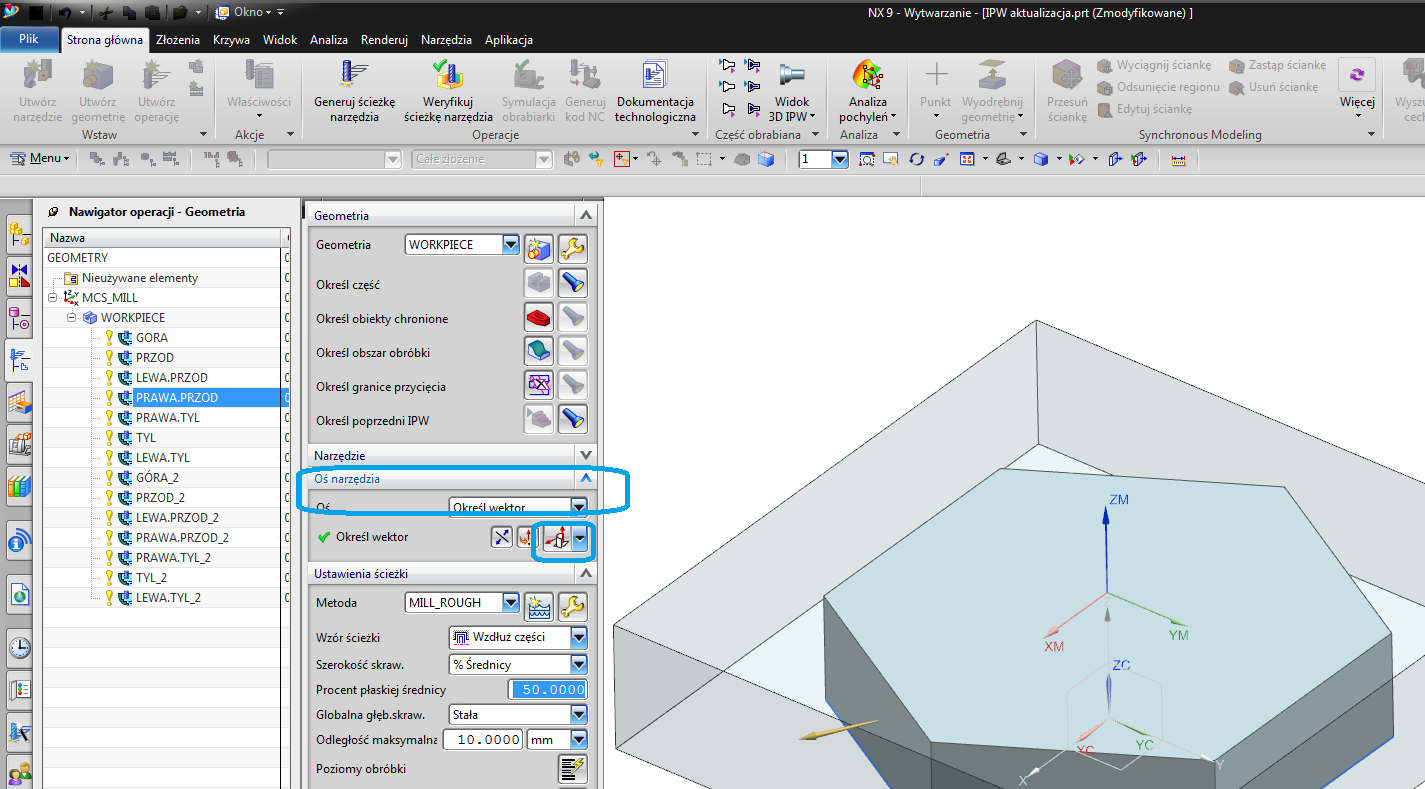Open mm unit dropdown
The height and width of the screenshot is (789, 1425).
pos(578,740)
